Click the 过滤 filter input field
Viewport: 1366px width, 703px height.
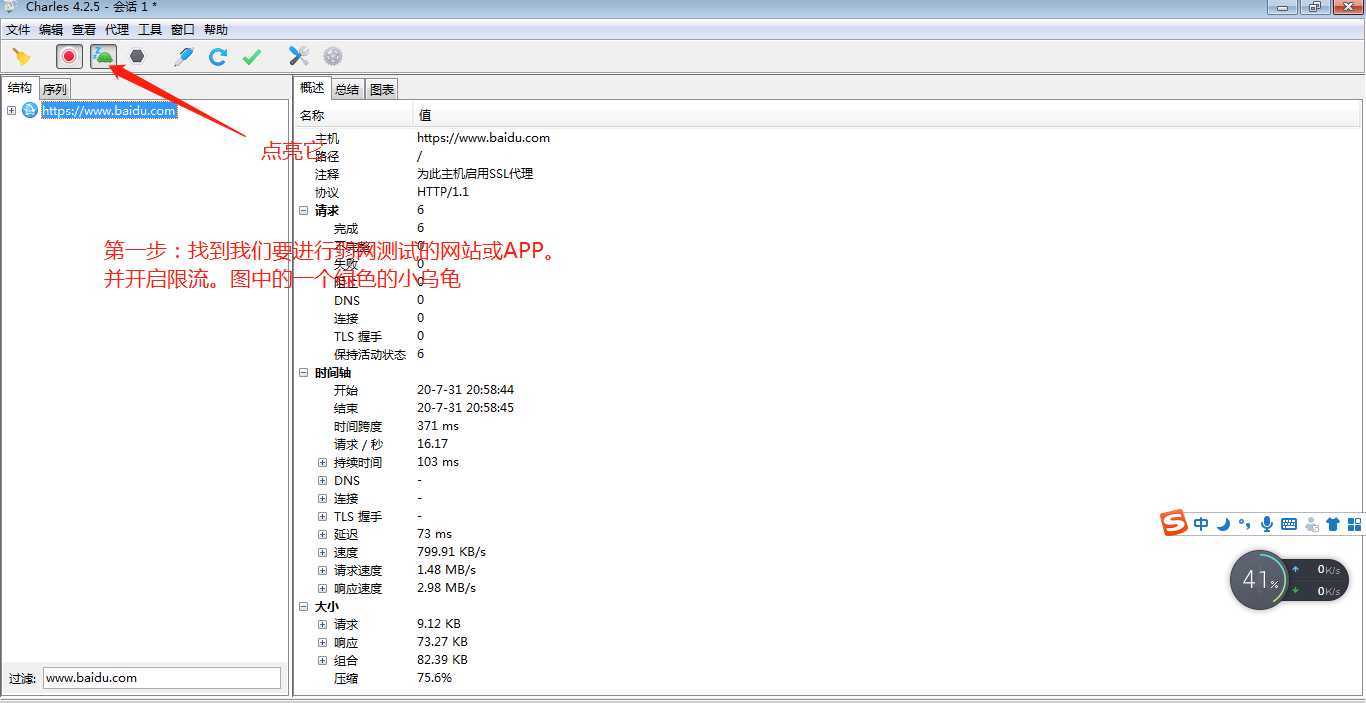(x=162, y=677)
